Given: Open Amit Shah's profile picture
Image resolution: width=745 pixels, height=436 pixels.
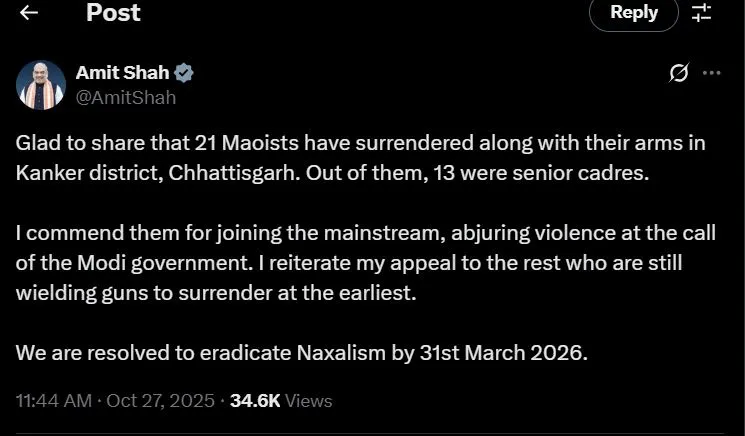Looking at the screenshot, I should click(x=41, y=85).
